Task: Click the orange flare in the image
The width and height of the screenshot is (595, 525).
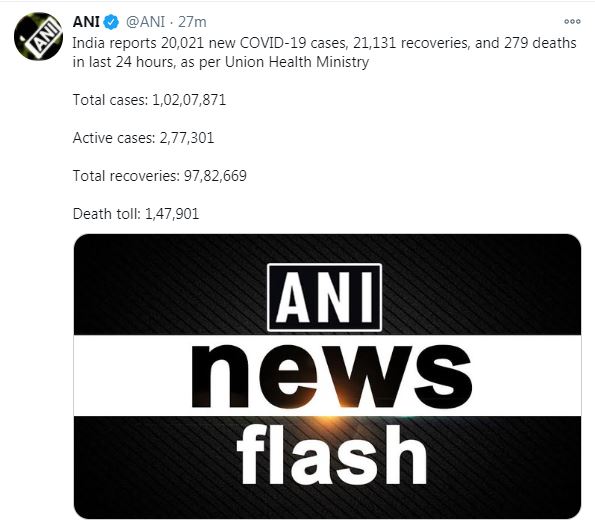Action: 327,419
